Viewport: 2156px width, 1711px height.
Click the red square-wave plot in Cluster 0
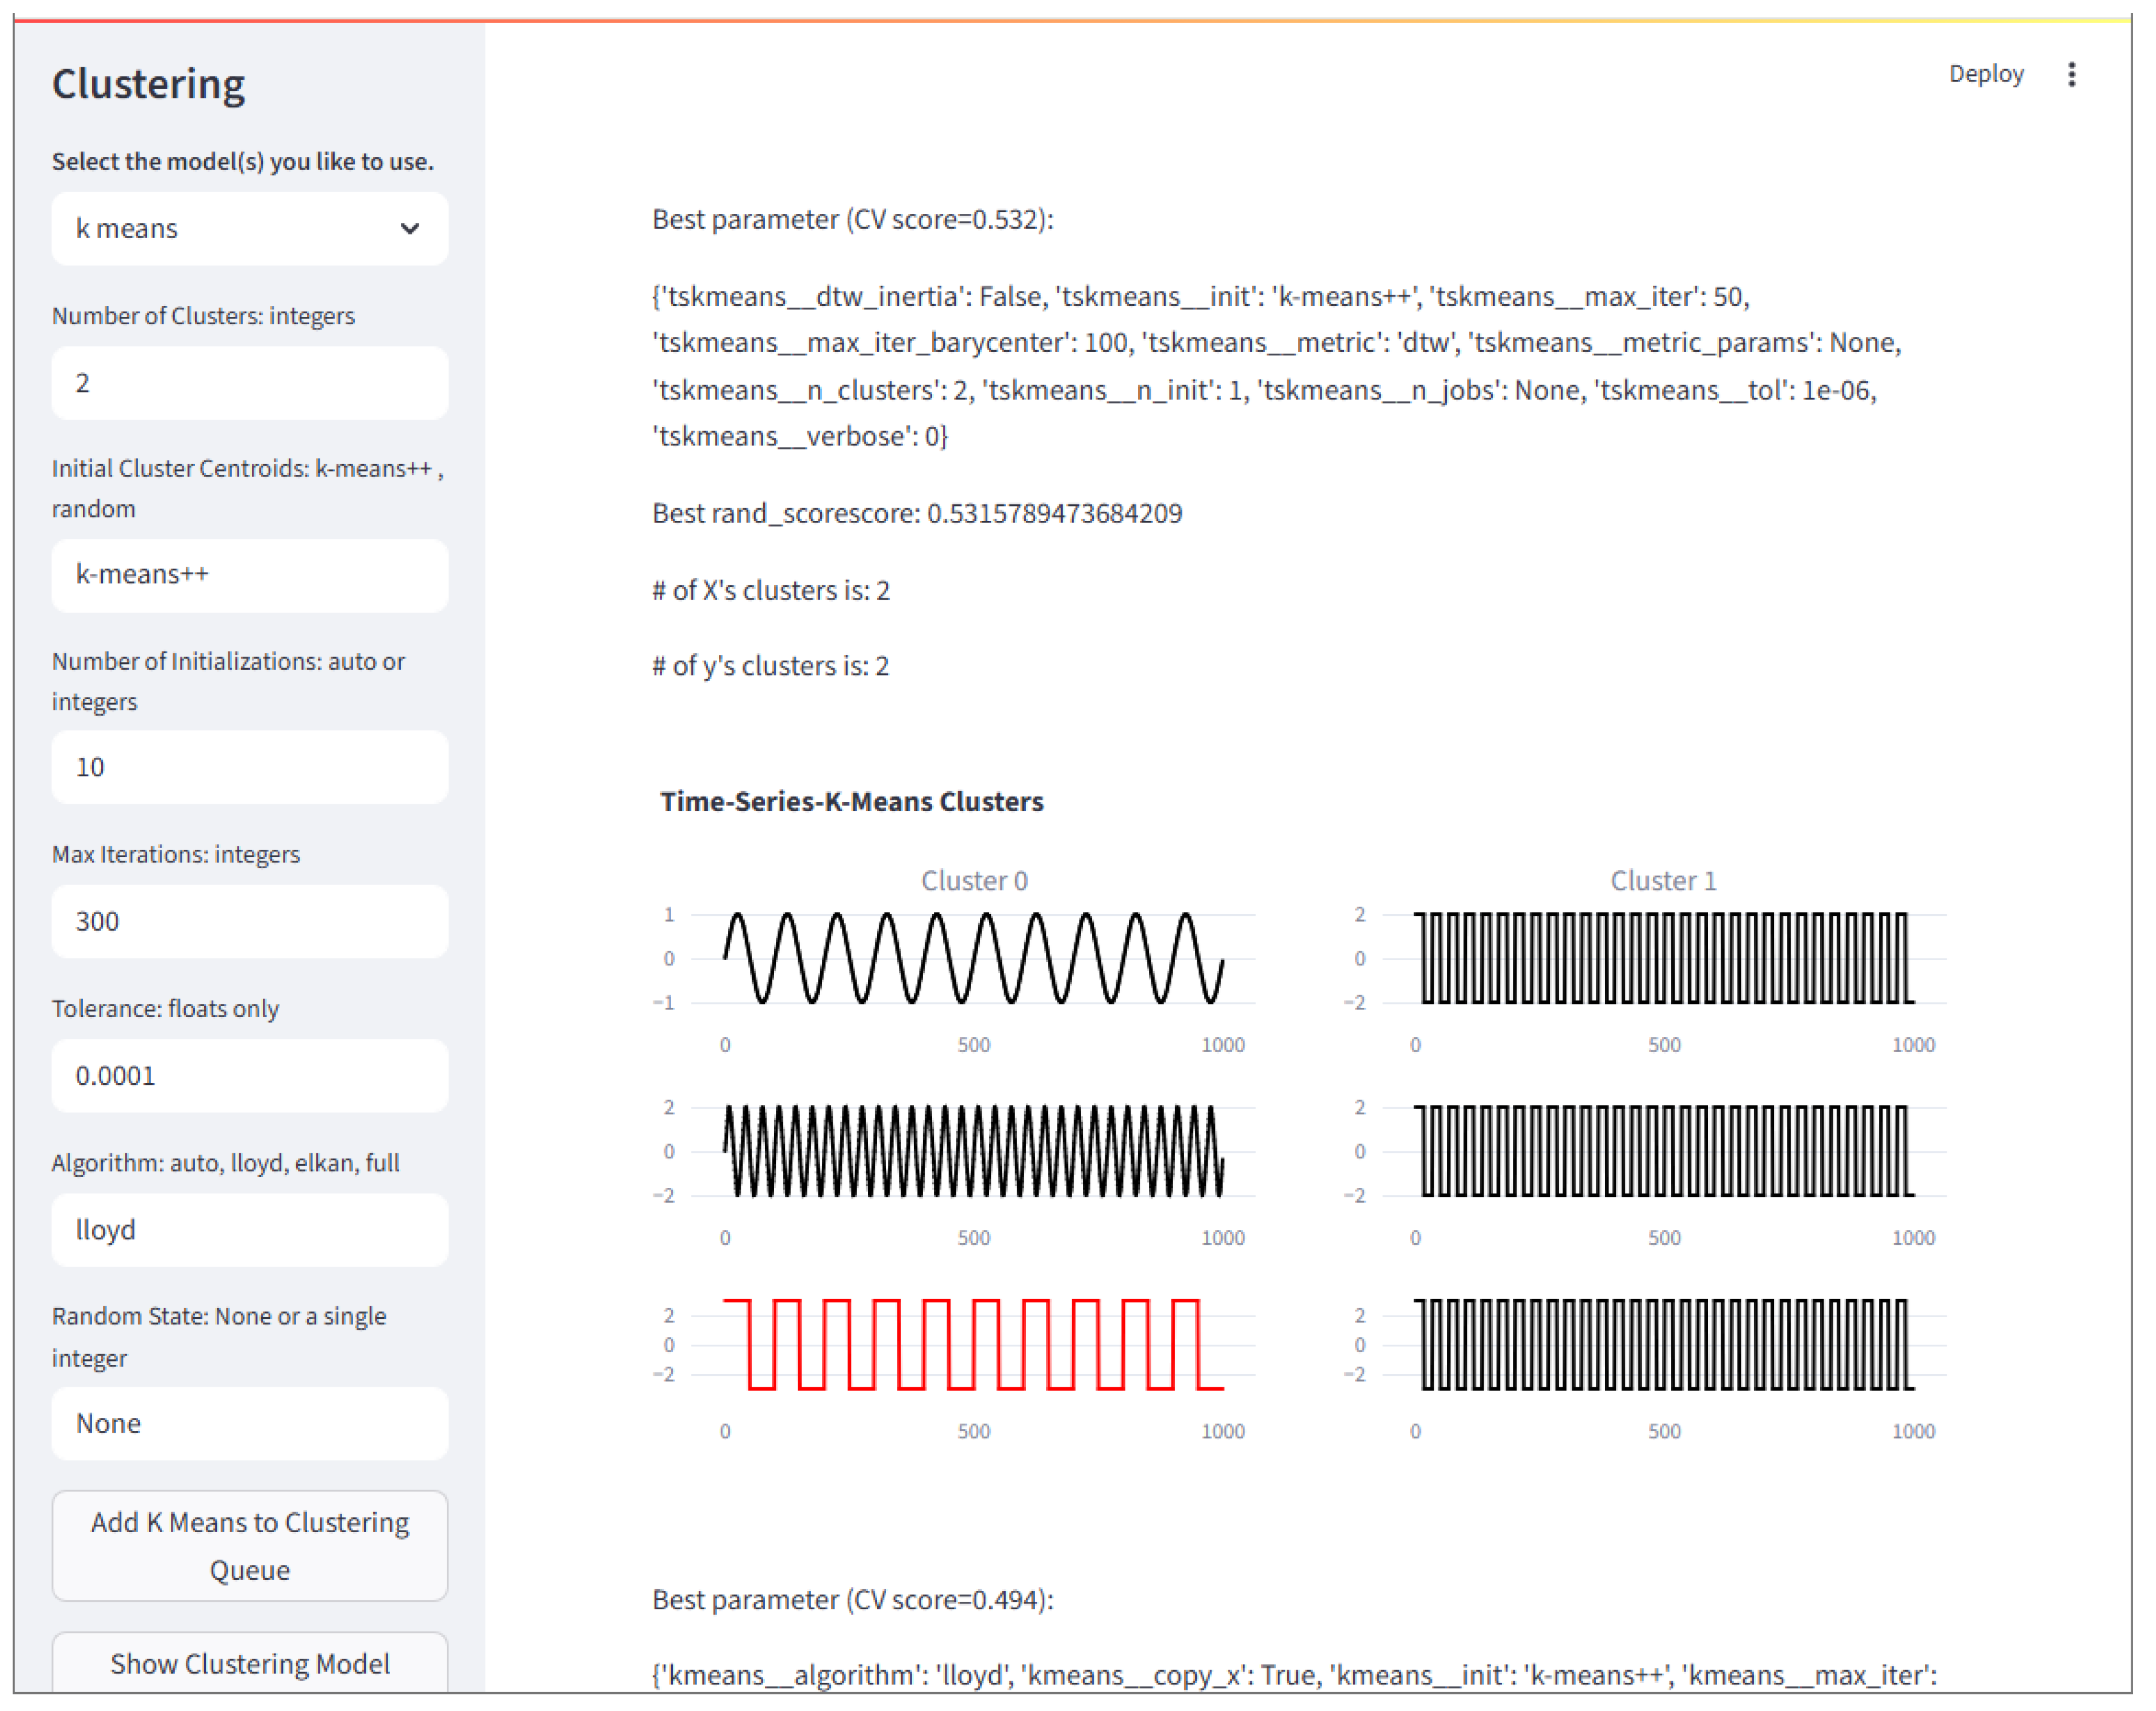[973, 1344]
